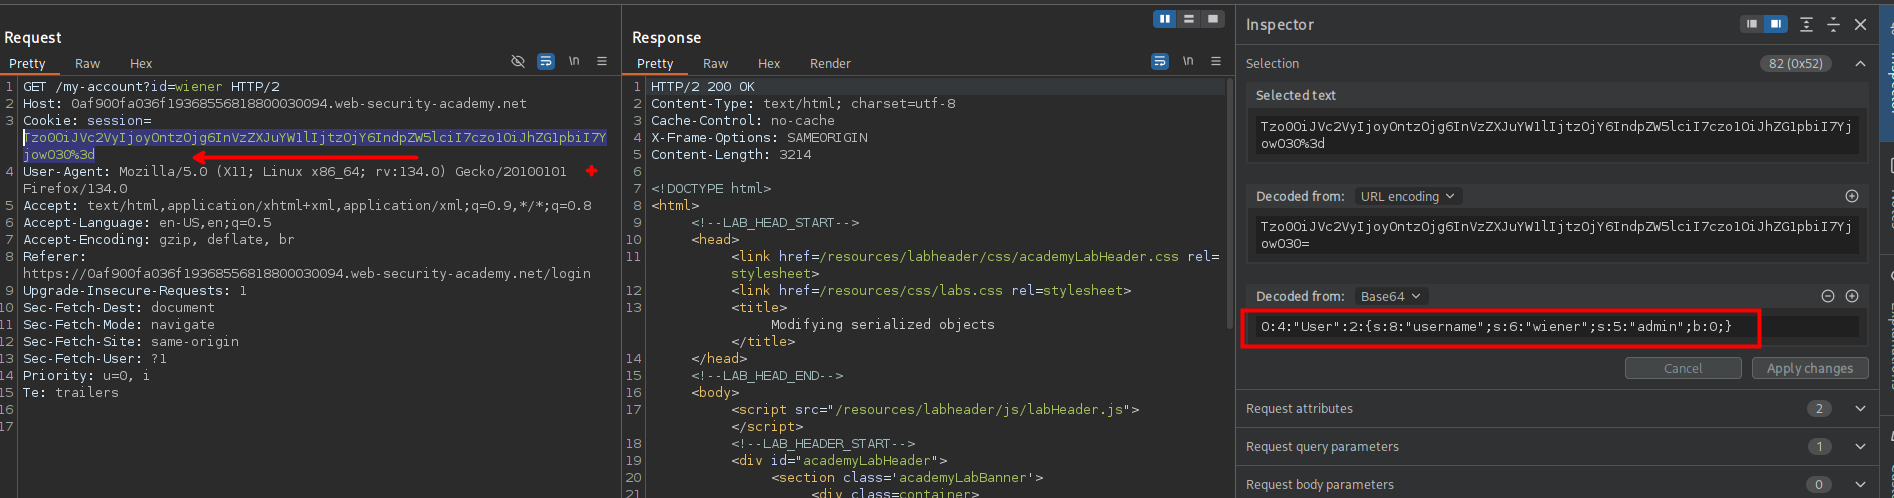Dock Inspector panel to the left side
Screen dimensions: 1894x498
coord(1752,25)
